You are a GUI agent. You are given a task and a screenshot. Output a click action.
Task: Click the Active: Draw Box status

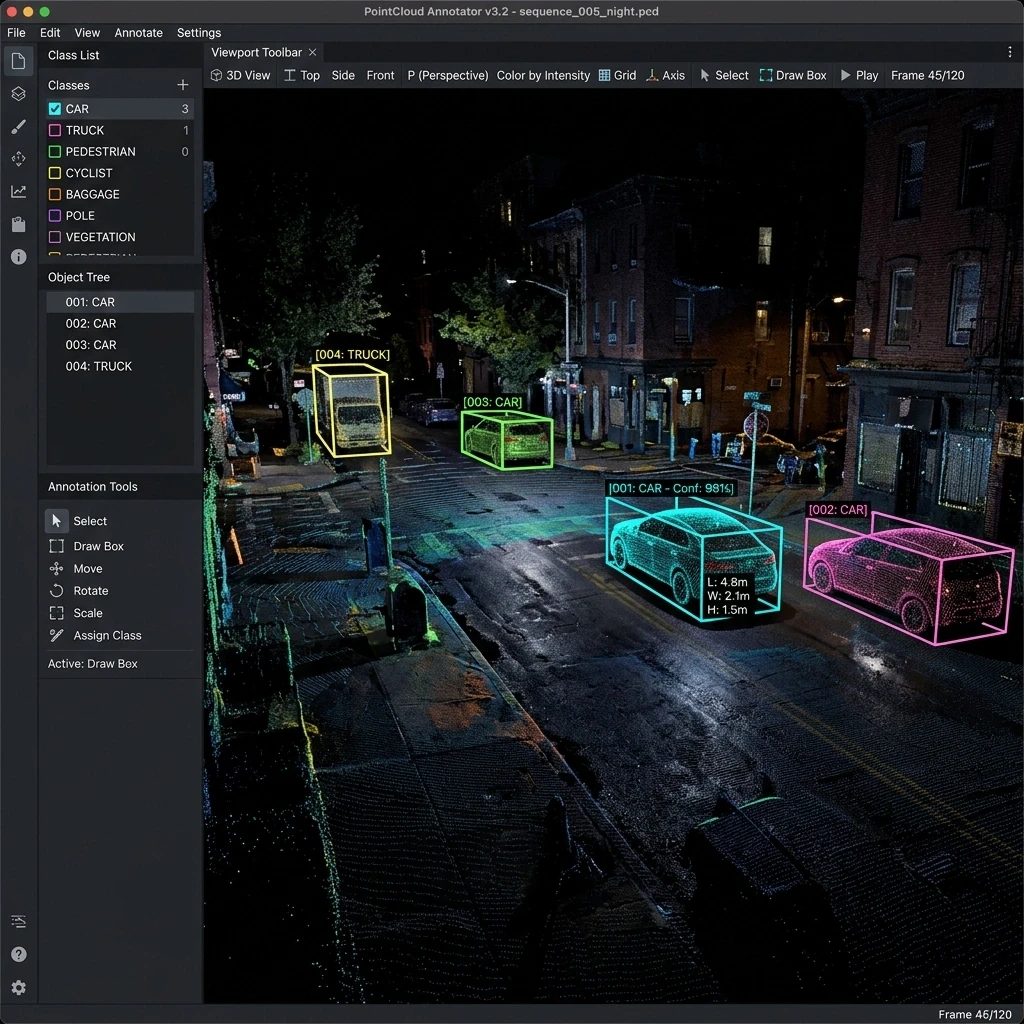click(x=93, y=664)
